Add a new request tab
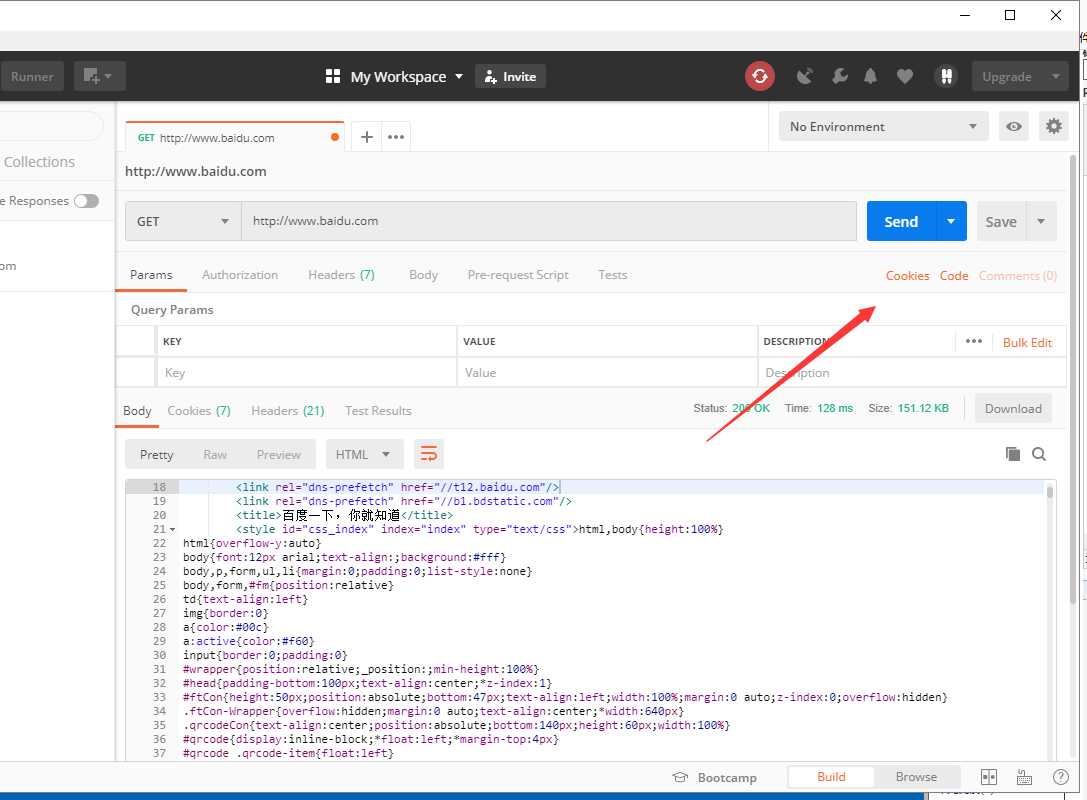The height and width of the screenshot is (800, 1087). [x=367, y=137]
